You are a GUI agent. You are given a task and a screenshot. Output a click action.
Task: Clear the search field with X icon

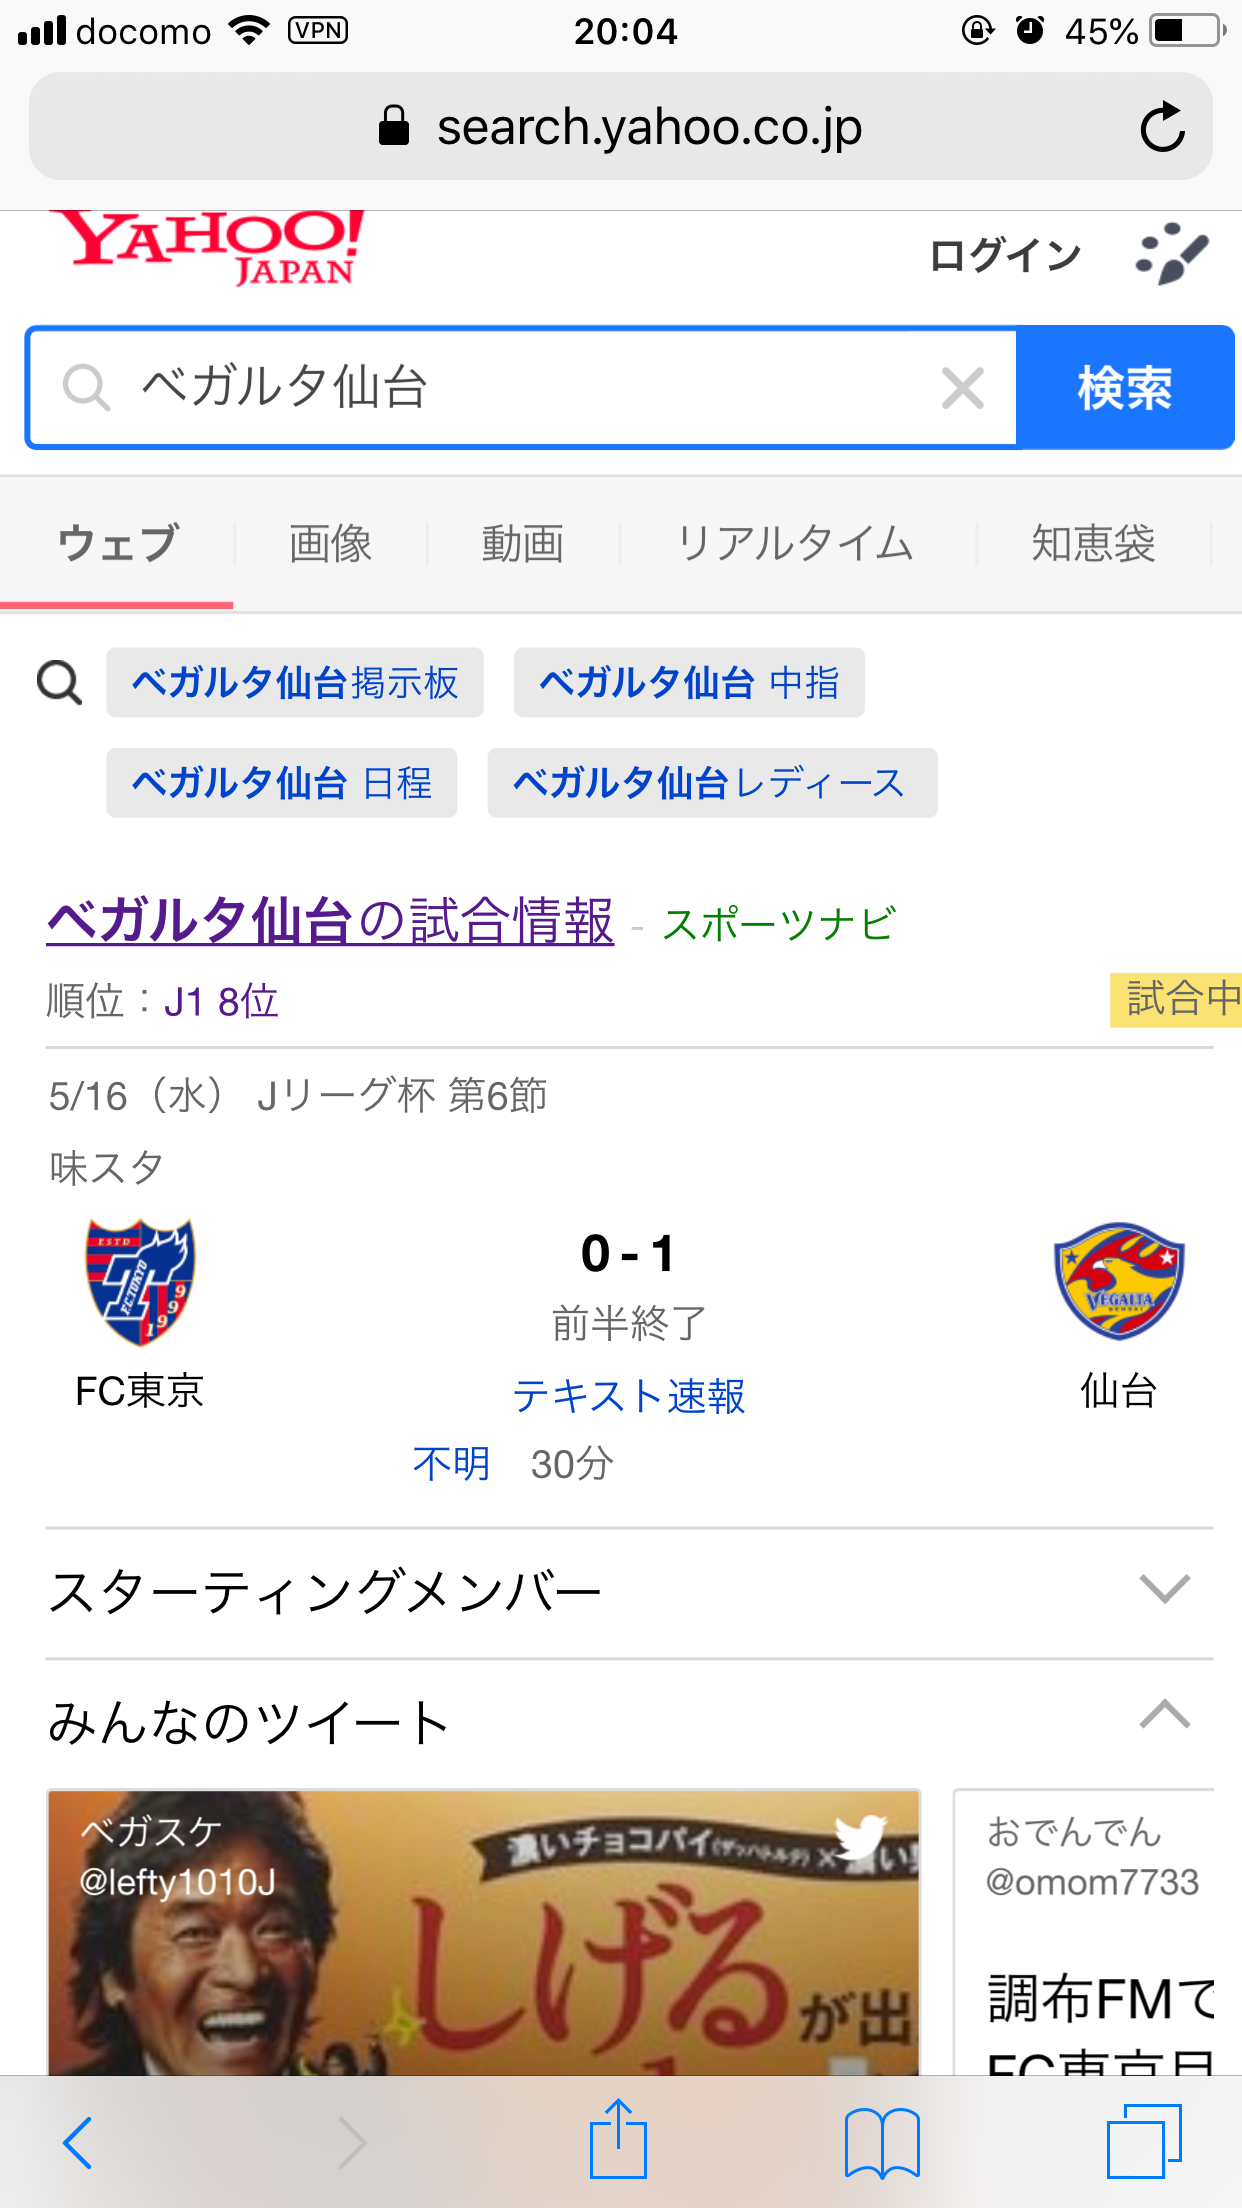[x=962, y=388]
